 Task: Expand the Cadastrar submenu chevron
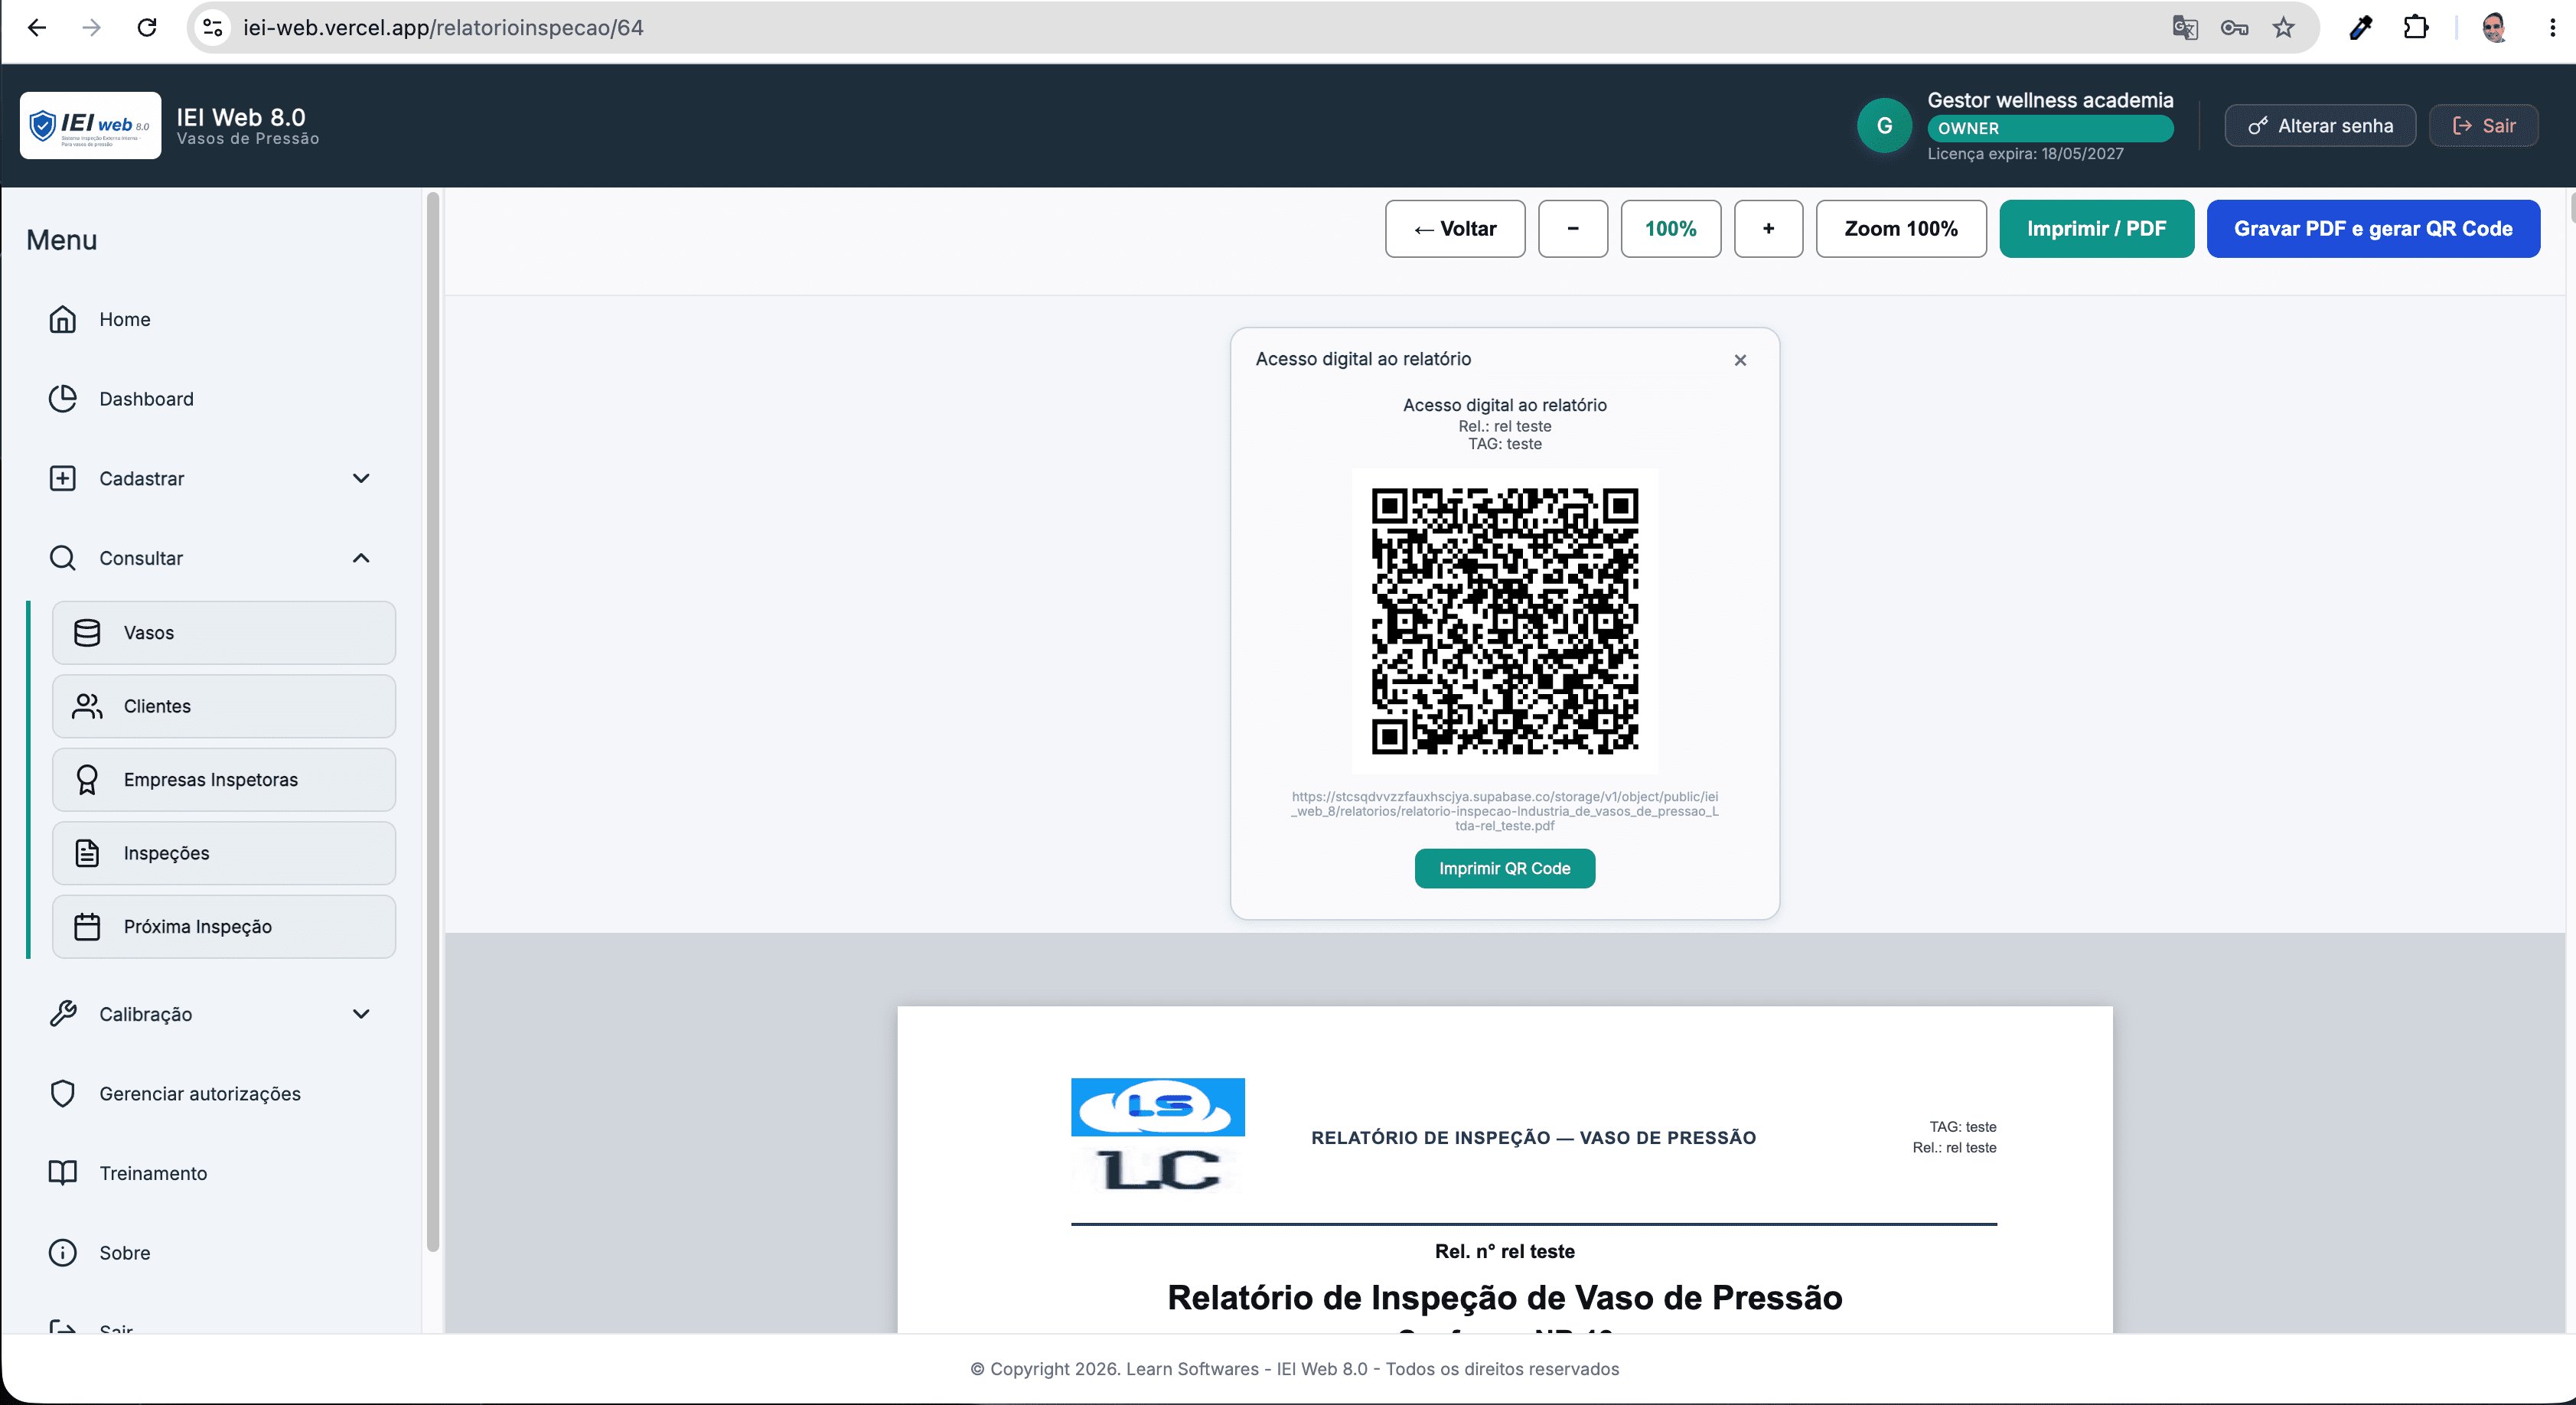(x=362, y=478)
